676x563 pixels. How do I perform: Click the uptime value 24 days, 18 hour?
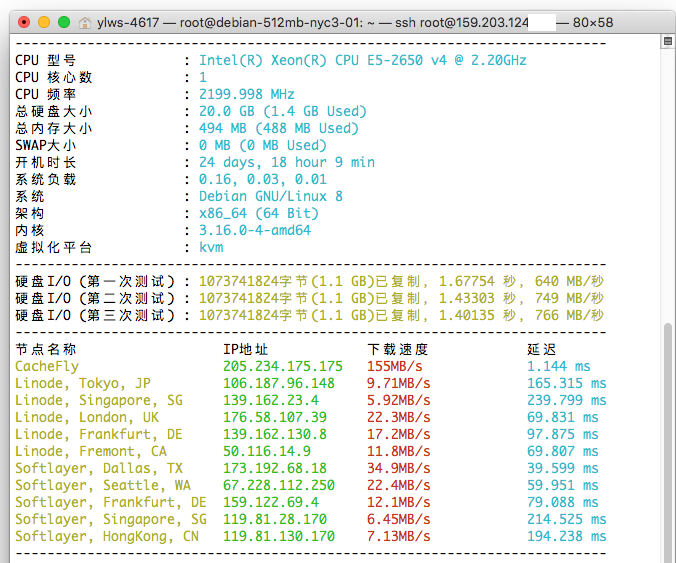286,162
